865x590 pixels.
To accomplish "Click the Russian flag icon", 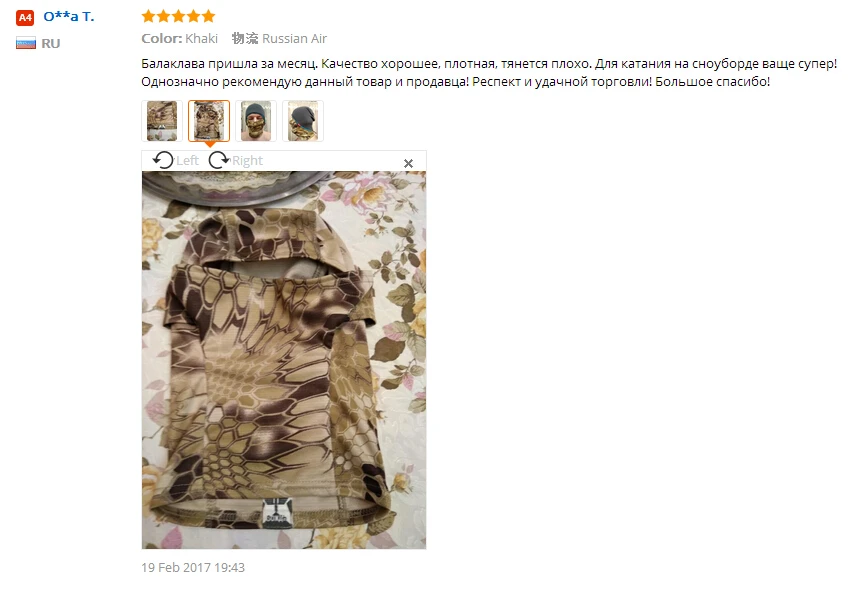I will (x=26, y=43).
